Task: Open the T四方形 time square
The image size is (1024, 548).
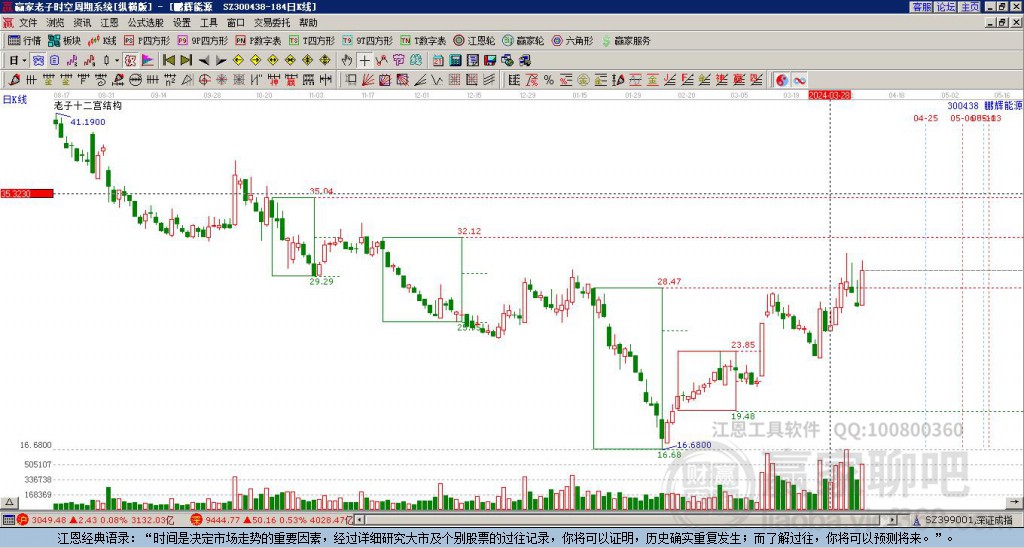Action: pyautogui.click(x=312, y=40)
